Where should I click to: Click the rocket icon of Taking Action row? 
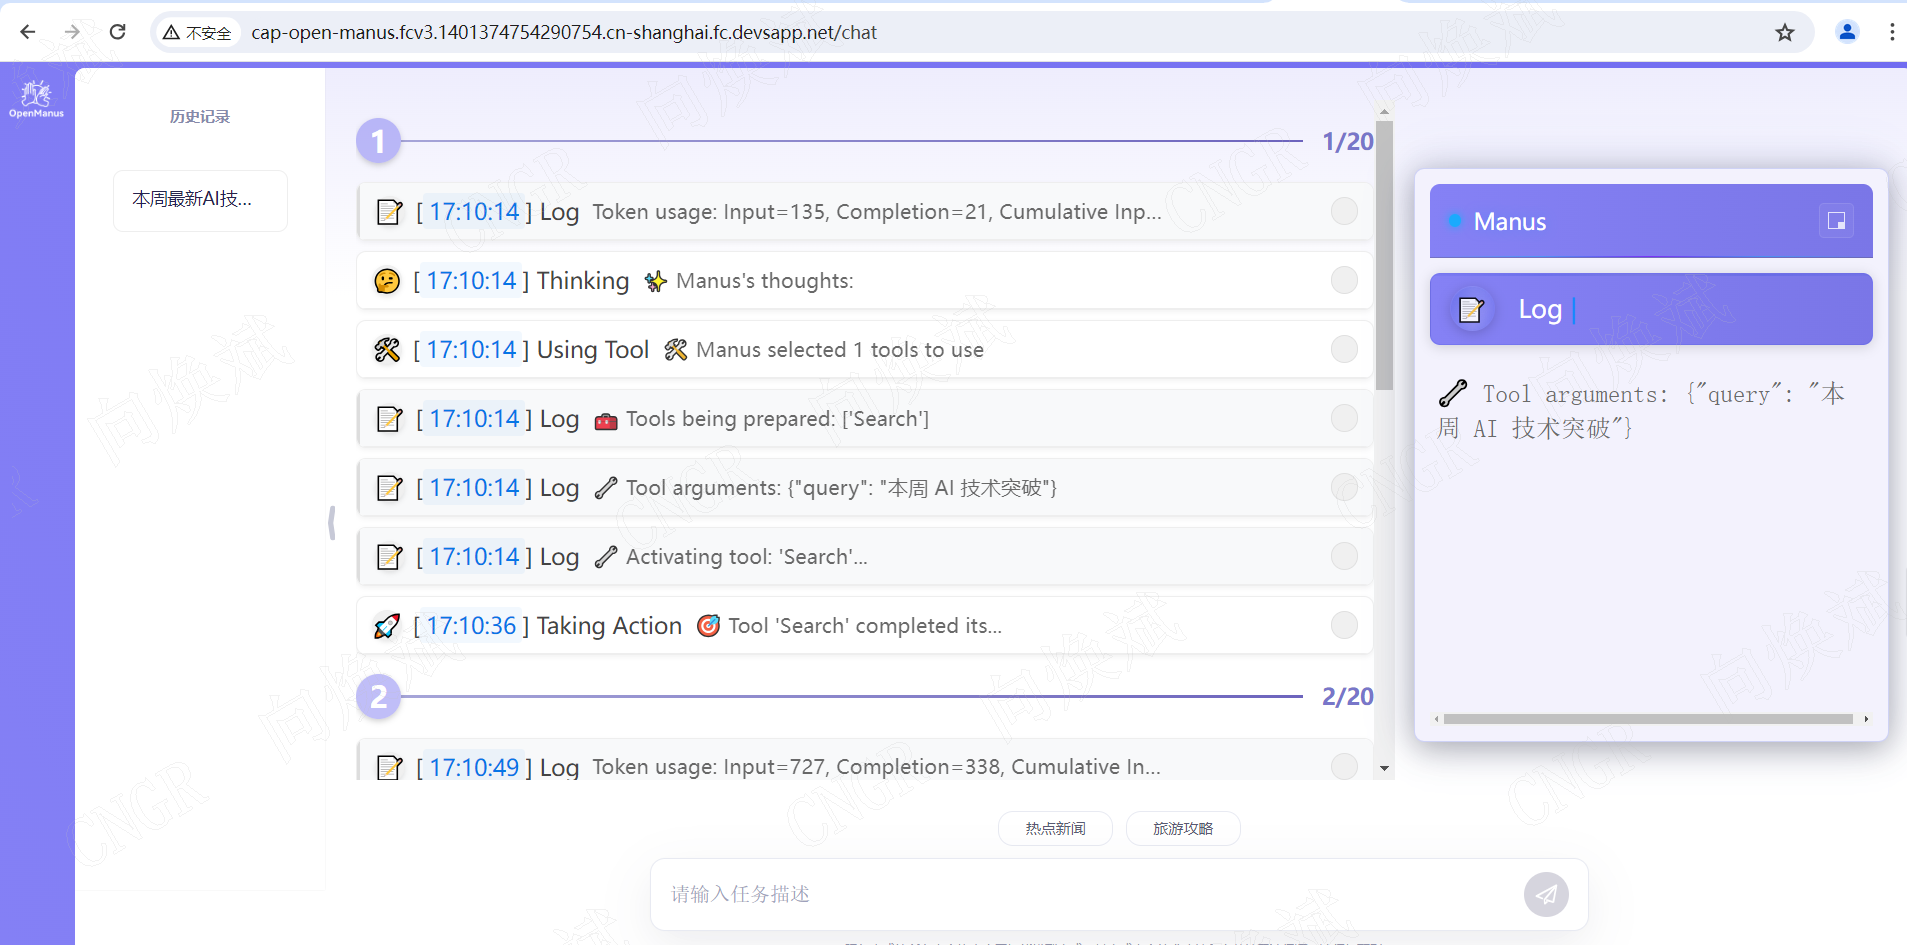click(387, 626)
